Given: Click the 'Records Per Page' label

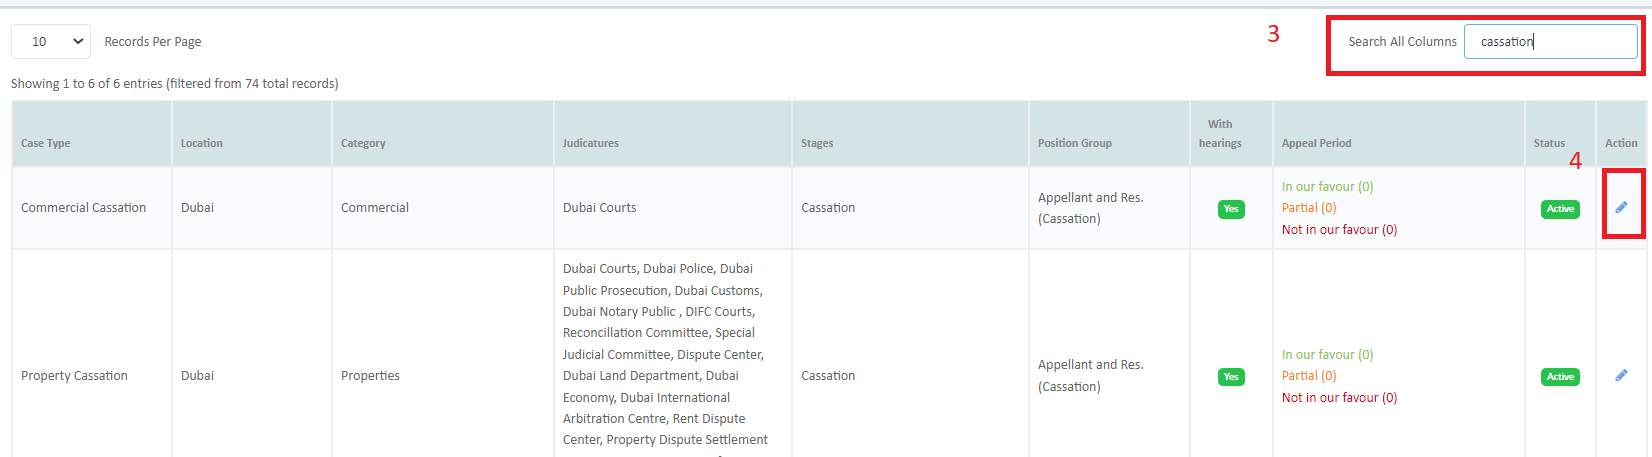Looking at the screenshot, I should pyautogui.click(x=153, y=42).
